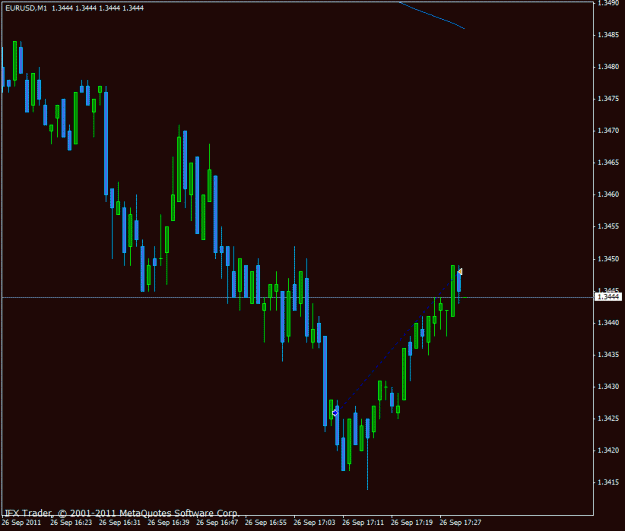Click the 1.3425 price scale label

pyautogui.click(x=608, y=418)
